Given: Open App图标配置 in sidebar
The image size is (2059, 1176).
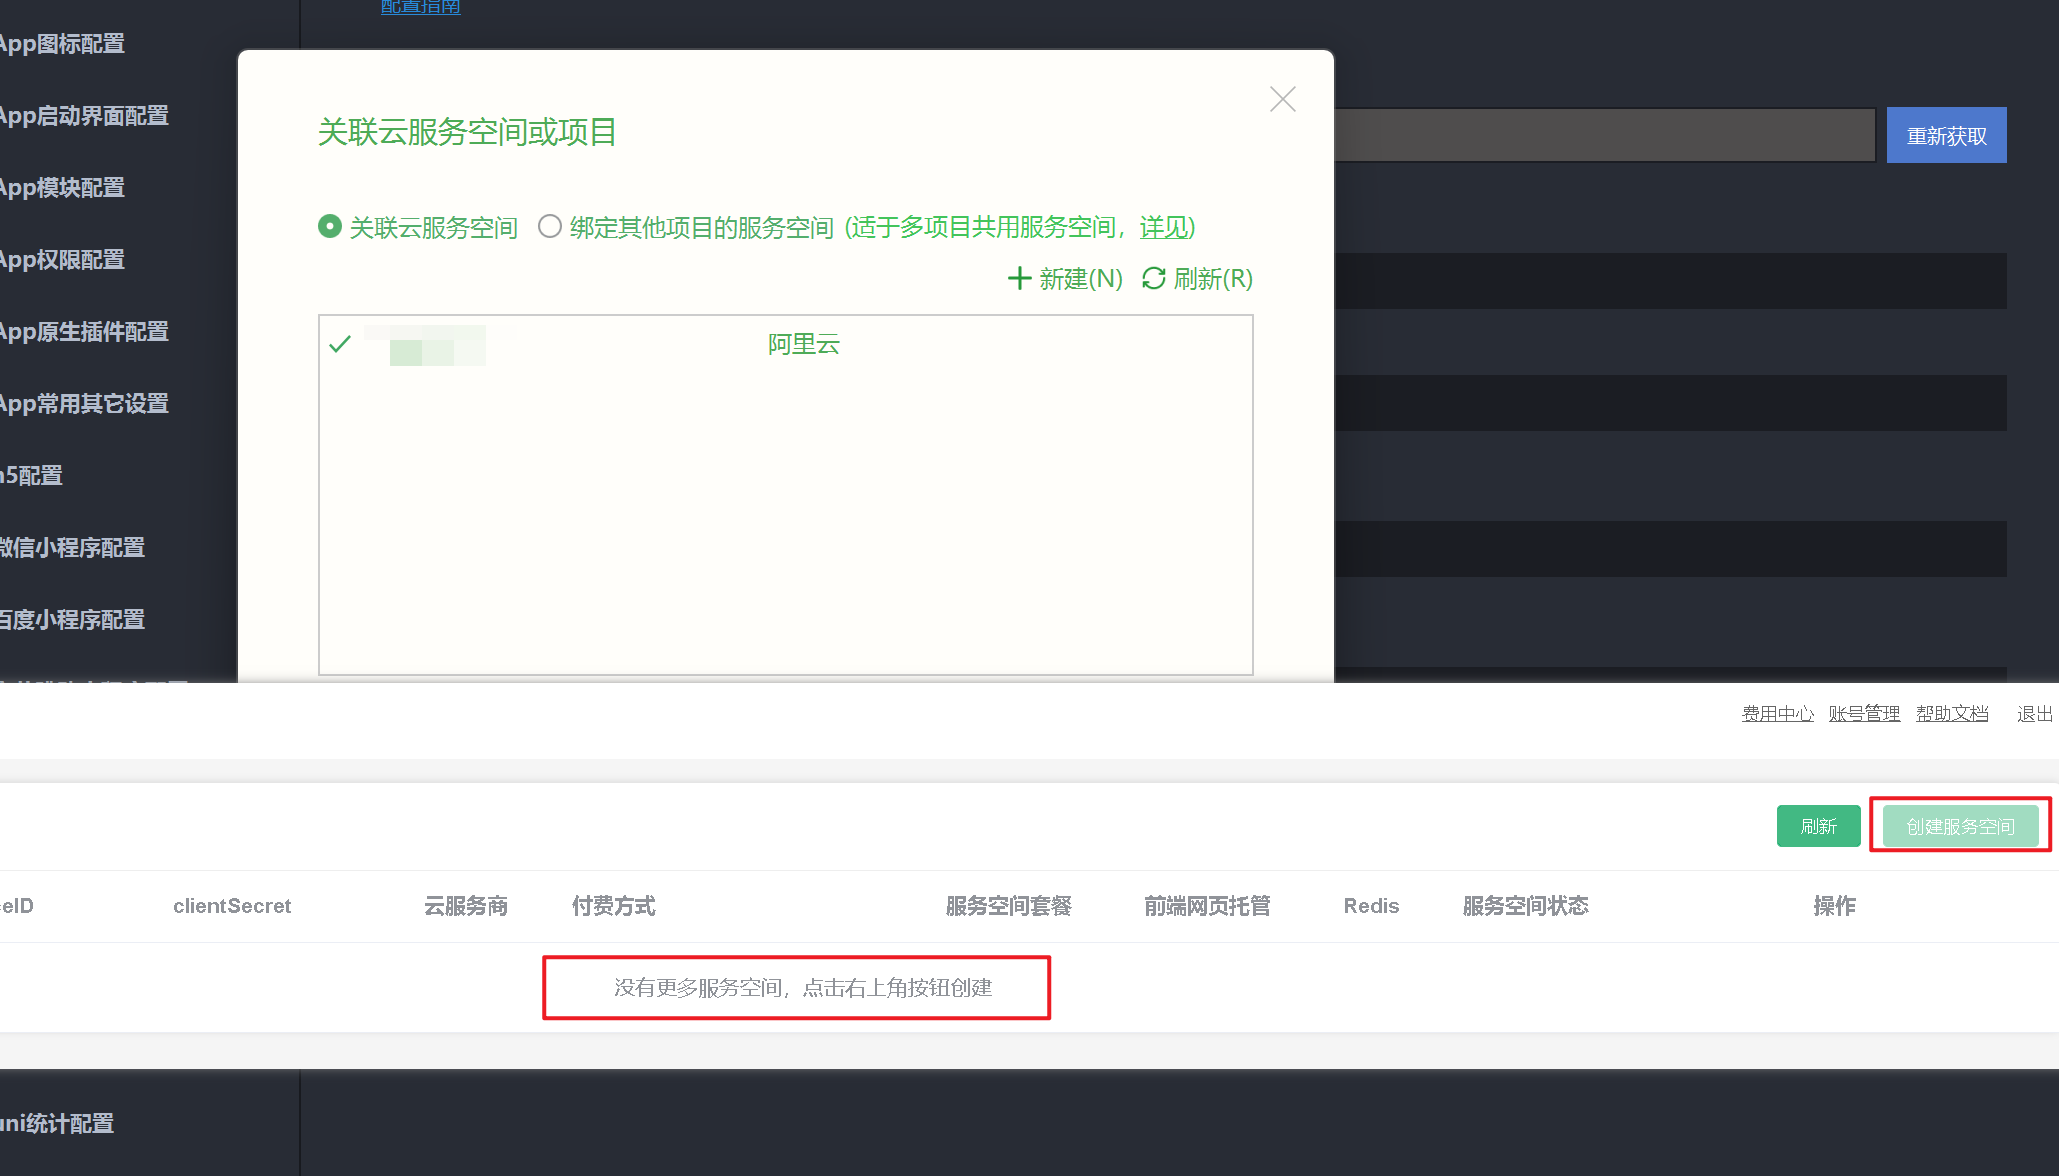Looking at the screenshot, I should [62, 44].
